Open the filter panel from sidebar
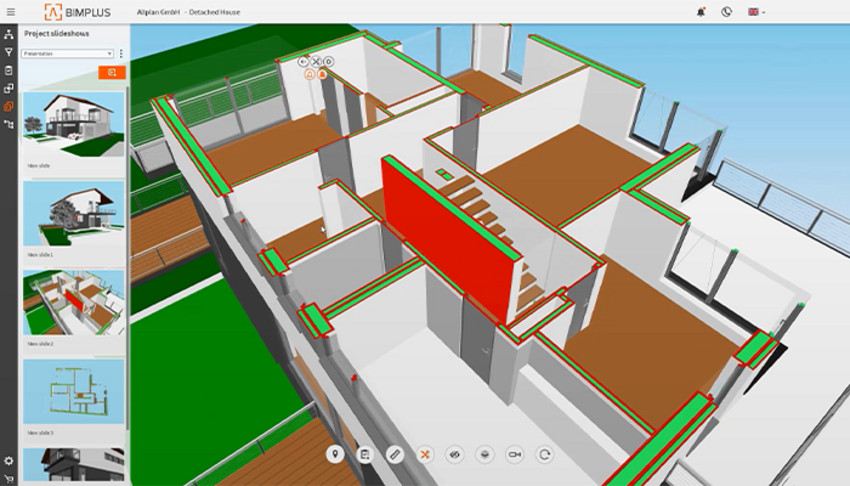The width and height of the screenshot is (850, 486). point(9,52)
